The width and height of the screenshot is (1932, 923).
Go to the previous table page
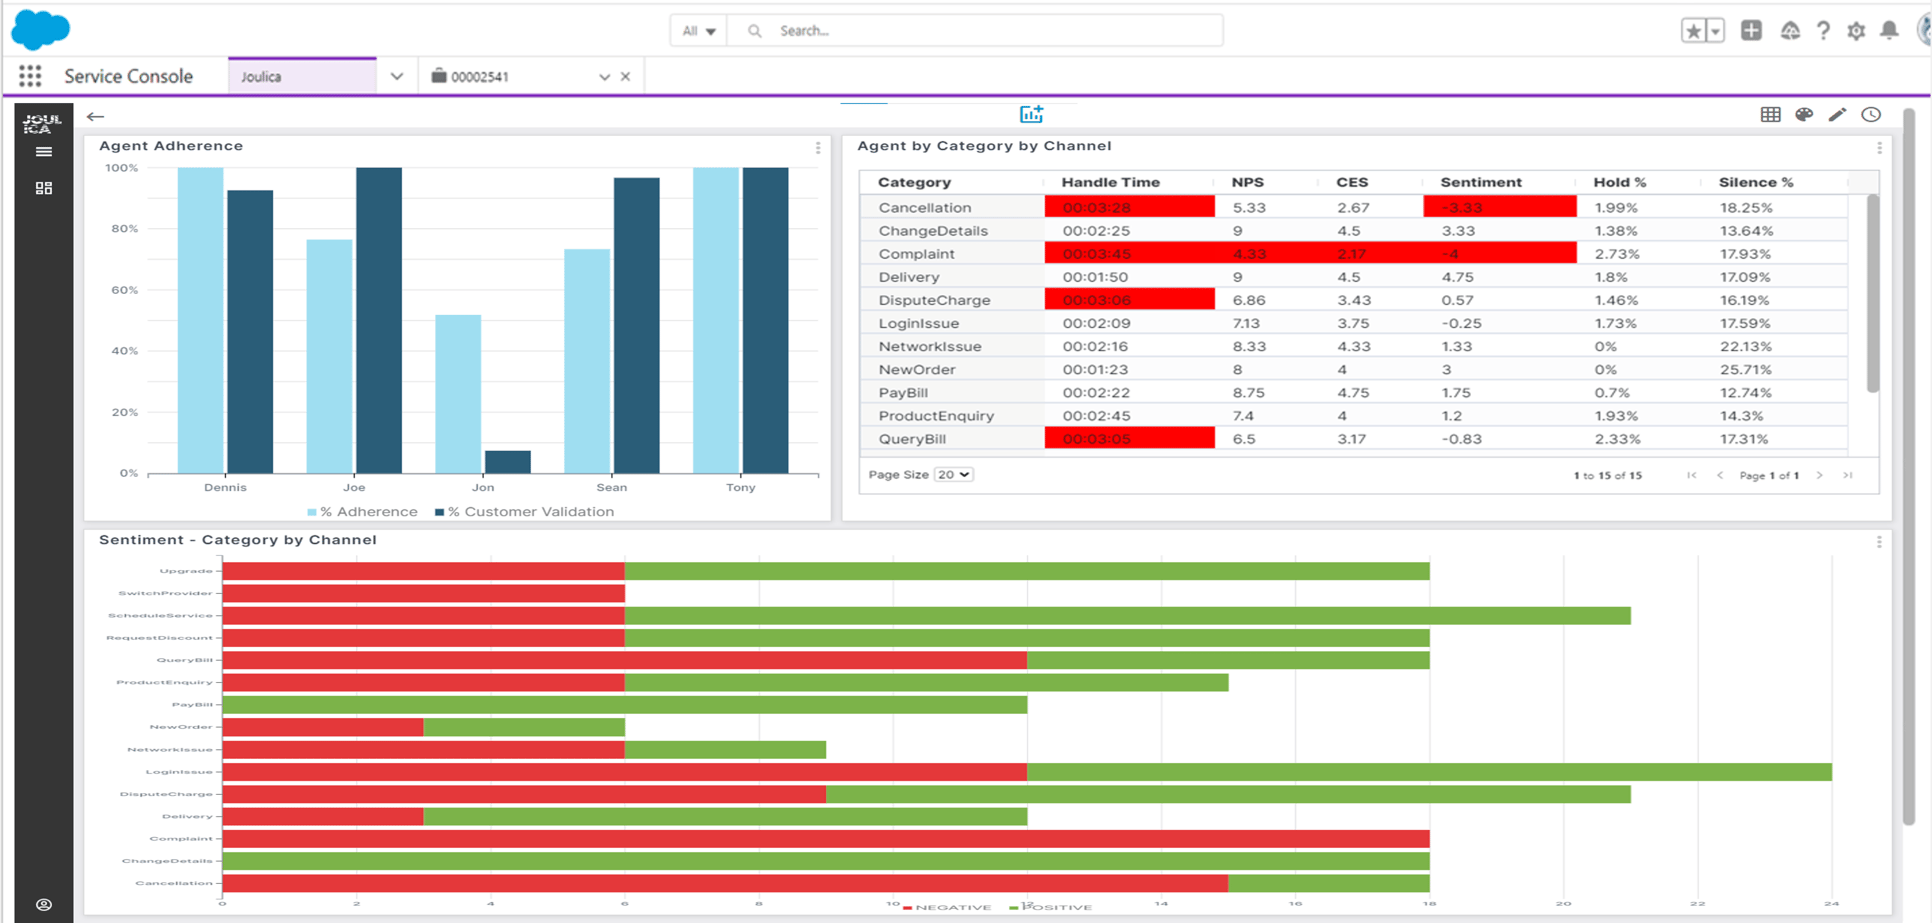(x=1720, y=476)
